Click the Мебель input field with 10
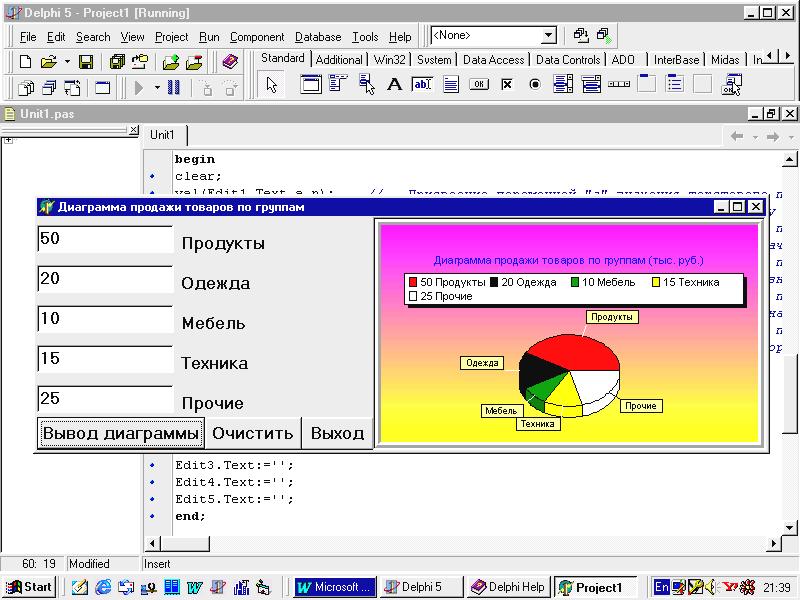 (x=105, y=319)
